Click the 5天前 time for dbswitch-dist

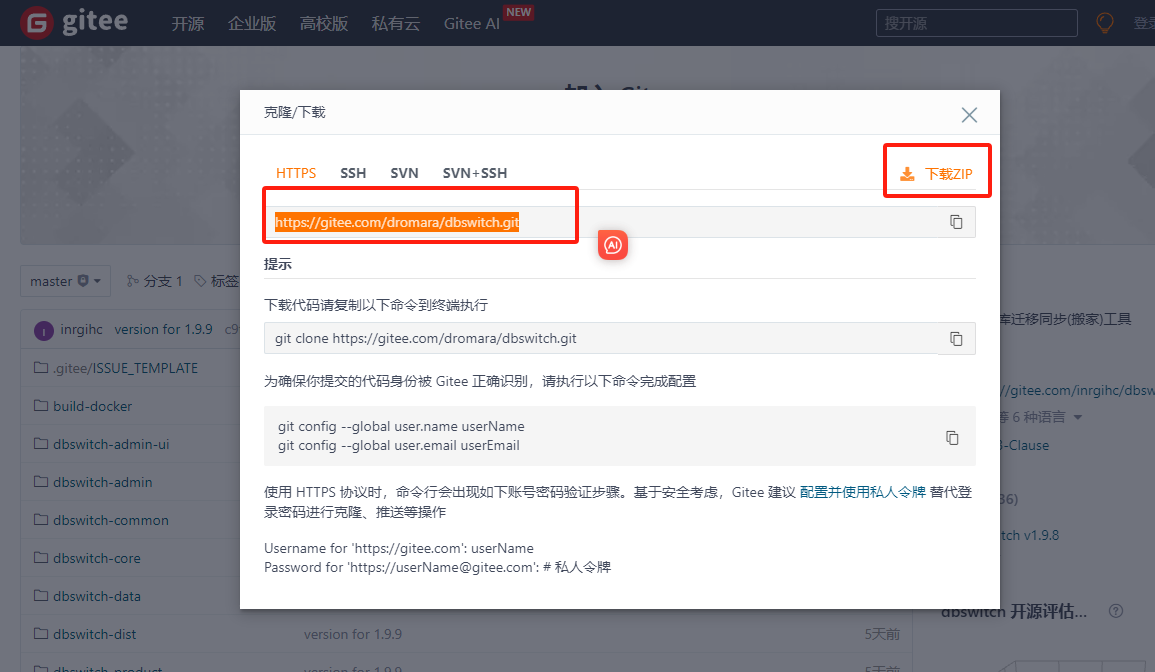coord(882,634)
